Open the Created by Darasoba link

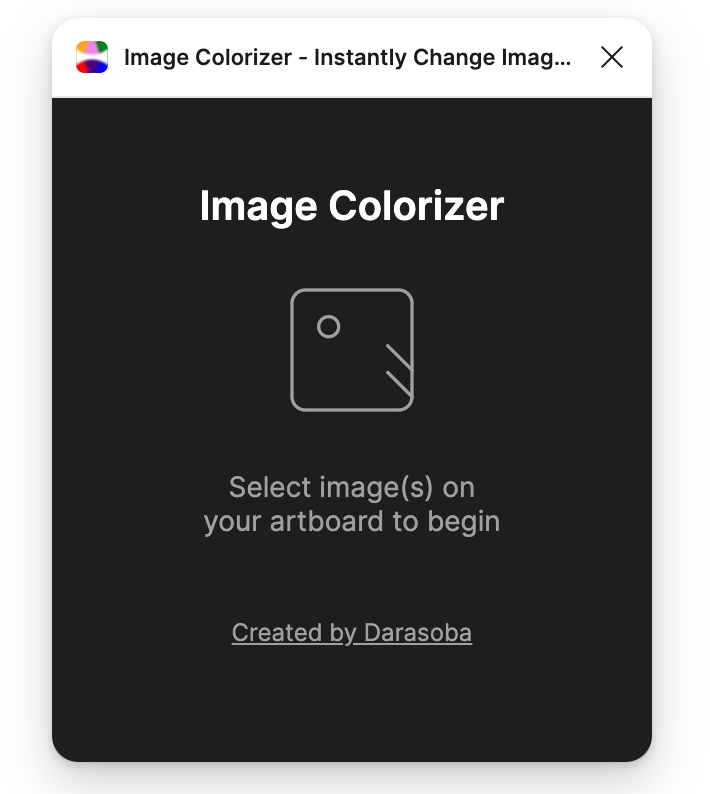[352, 632]
